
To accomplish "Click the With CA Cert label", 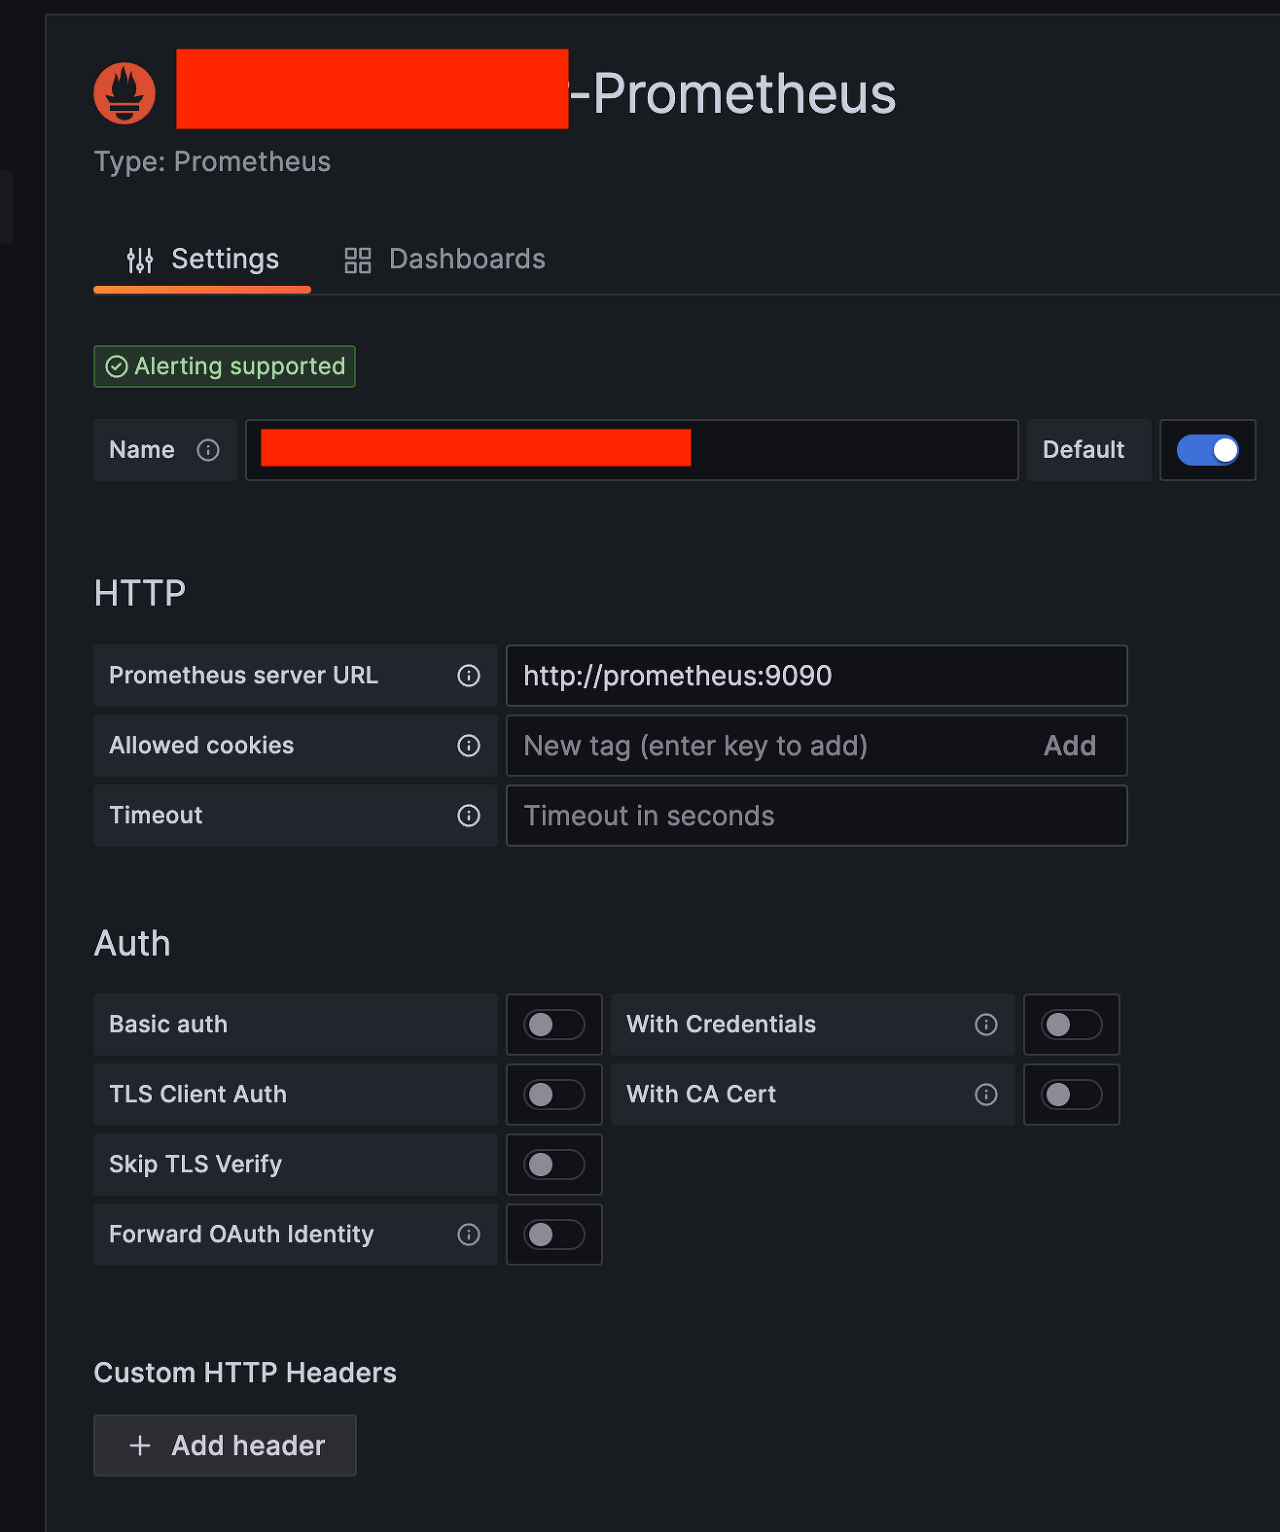I will [701, 1095].
